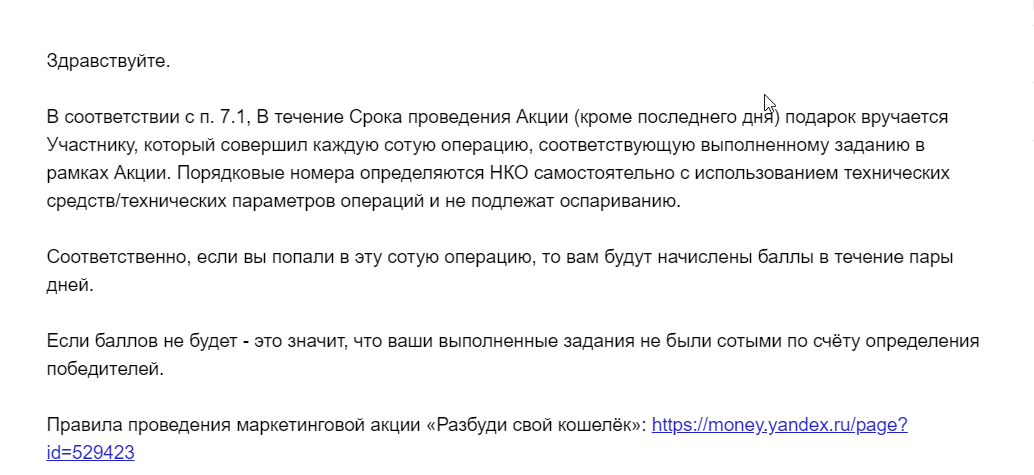Image resolution: width=1034 pixels, height=475 pixels.
Task: Click the greeting 'Здравствуйте.'
Action: click(108, 61)
